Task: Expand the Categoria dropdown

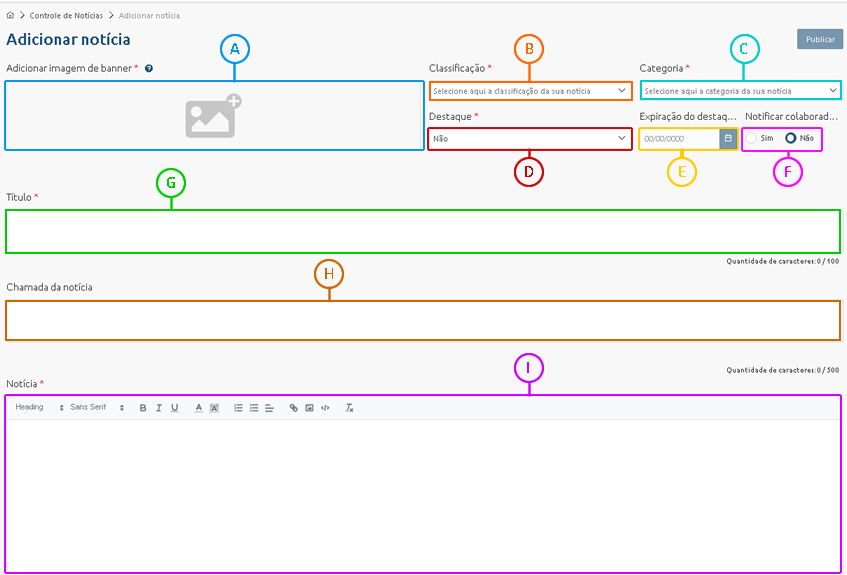Action: [740, 91]
